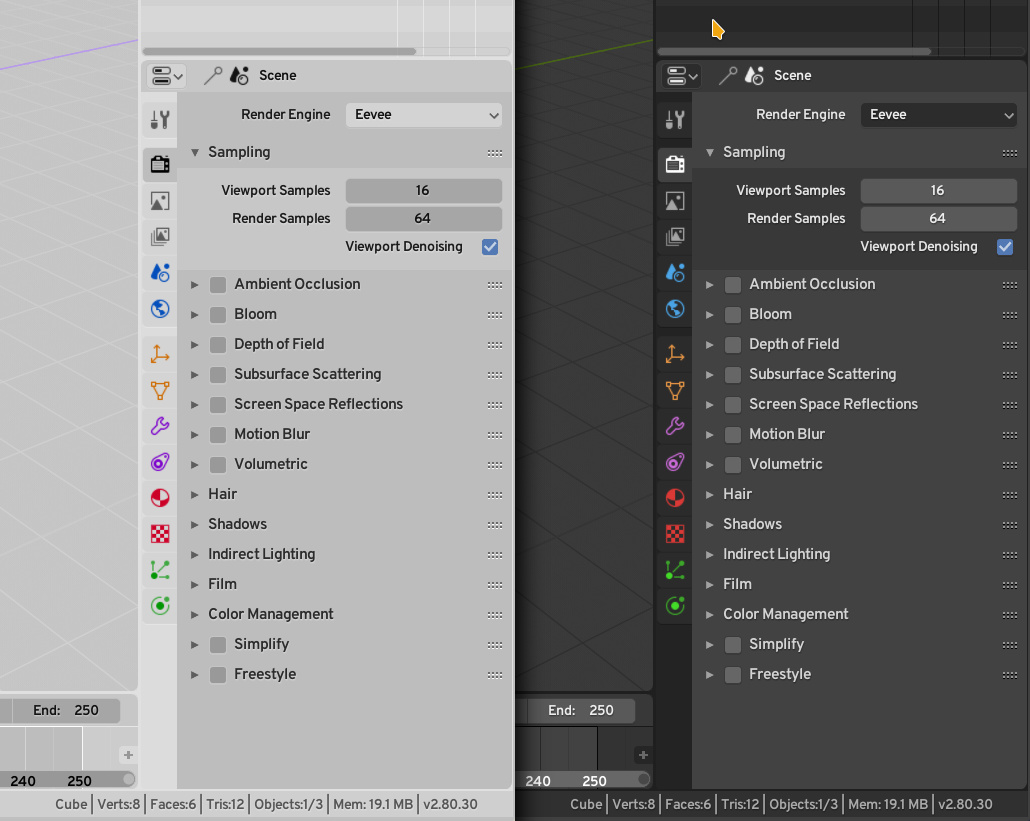The image size is (1030, 821).
Task: Disable Viewport Denoising in dark panel
Action: coord(1005,247)
